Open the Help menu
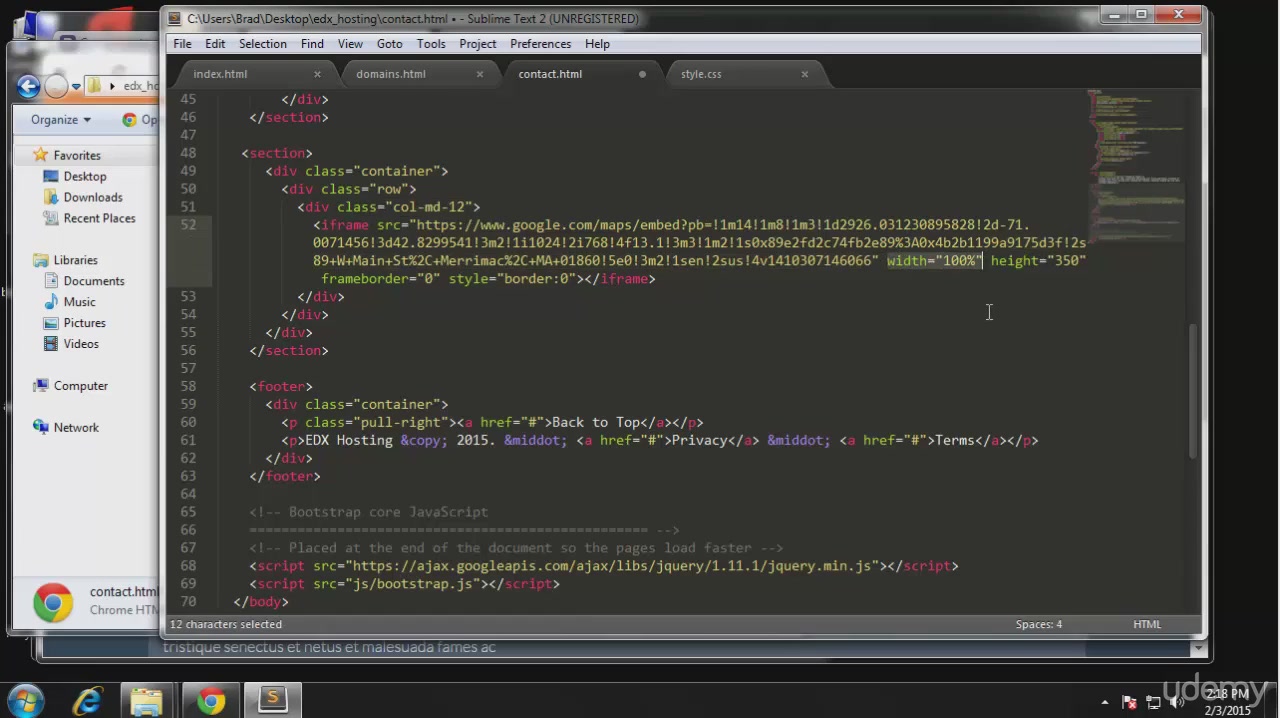Viewport: 1280px width, 718px height. 597,44
